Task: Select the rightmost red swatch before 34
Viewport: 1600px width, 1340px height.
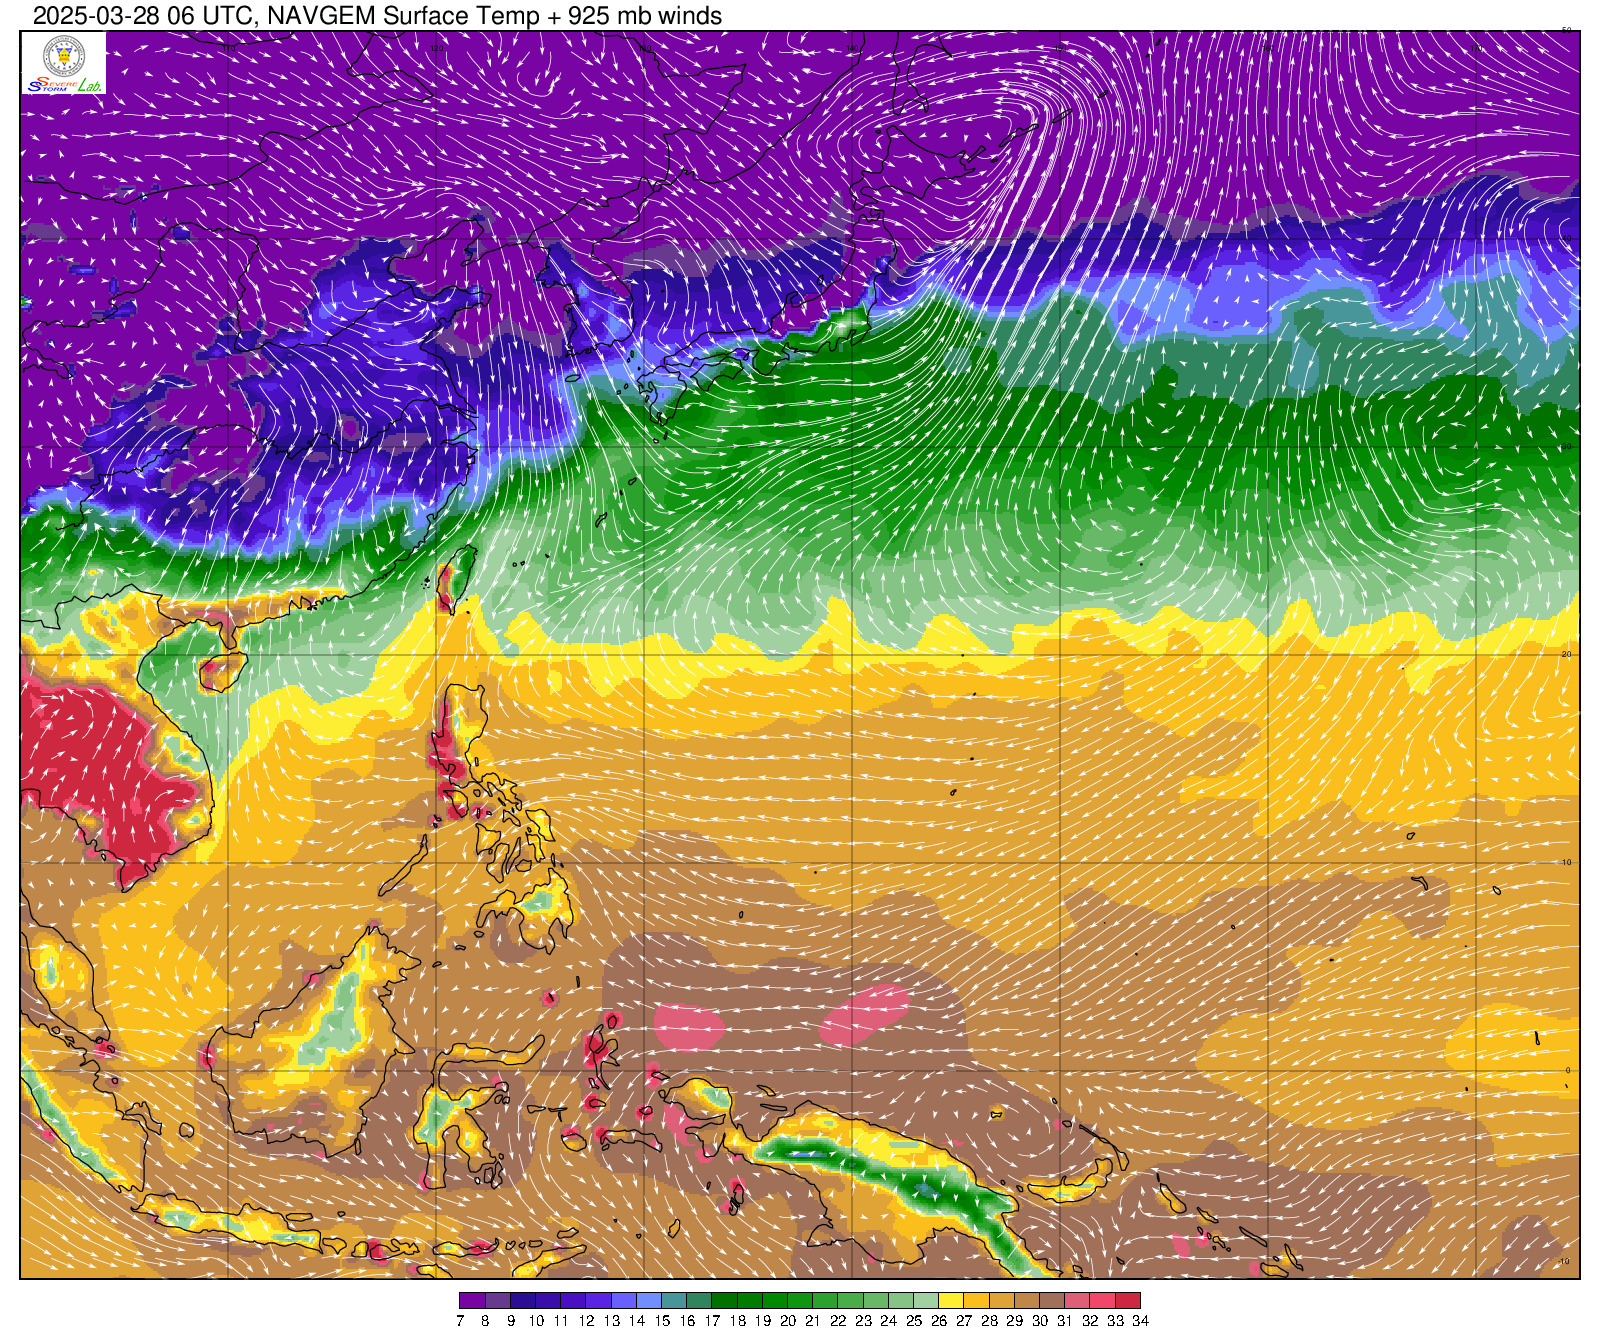Action: click(x=1128, y=1300)
